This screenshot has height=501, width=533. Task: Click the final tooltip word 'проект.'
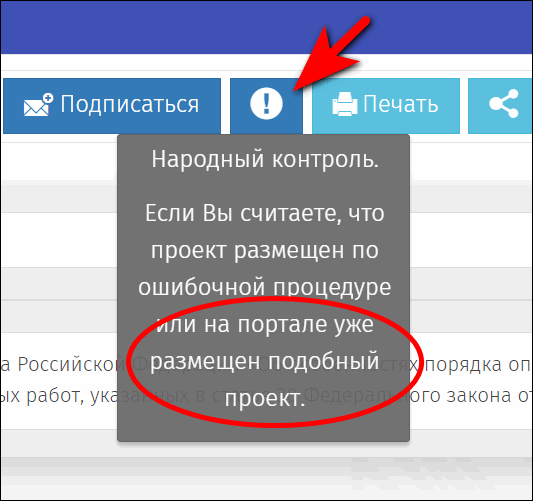264,398
